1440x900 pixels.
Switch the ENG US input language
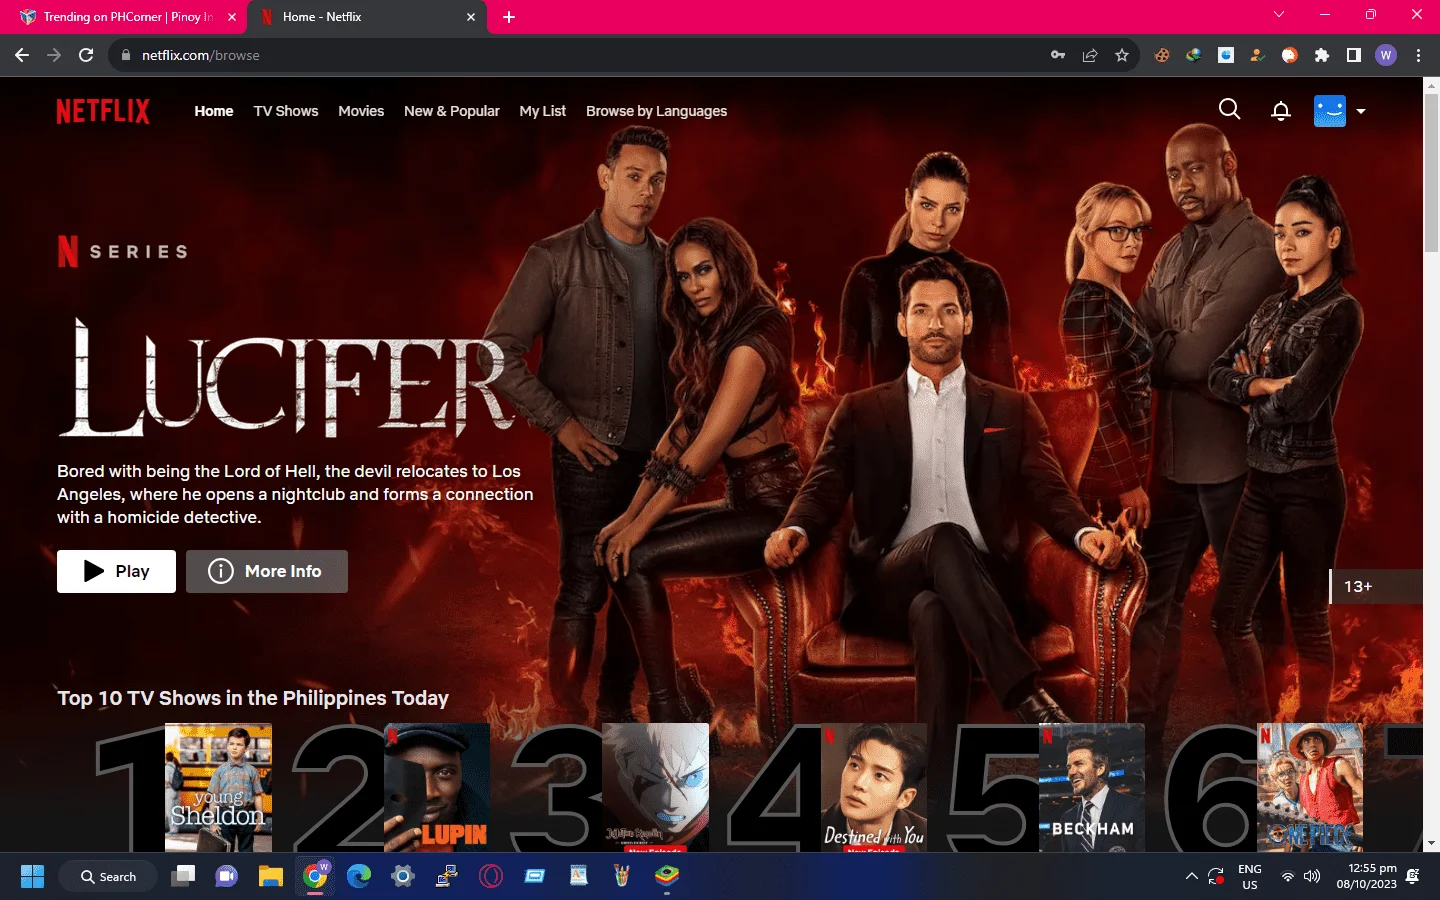click(x=1250, y=877)
